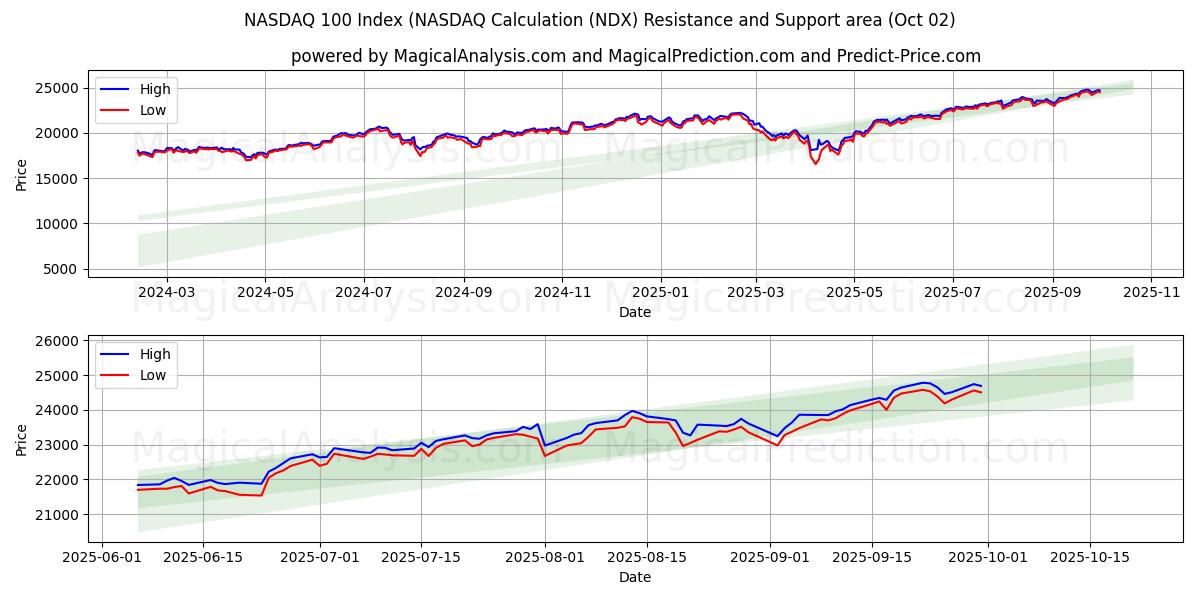Click the 2024-03 tick on top x-axis
Image resolution: width=1200 pixels, height=600 pixels.
point(166,293)
